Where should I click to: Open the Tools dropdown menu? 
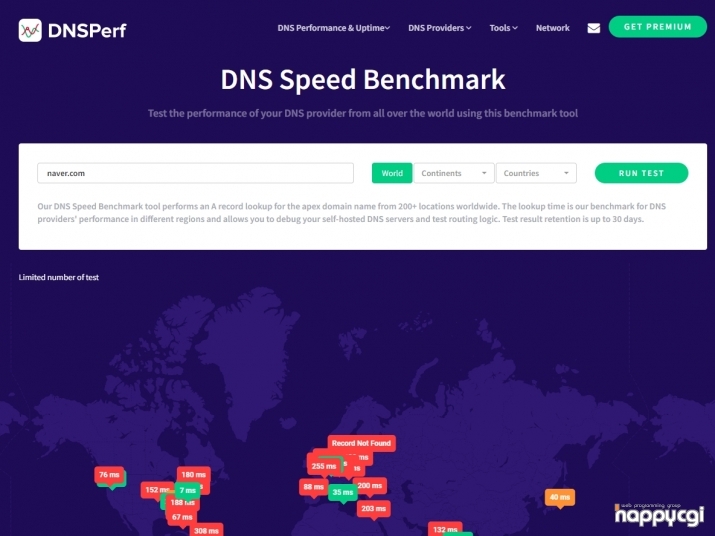coord(503,28)
